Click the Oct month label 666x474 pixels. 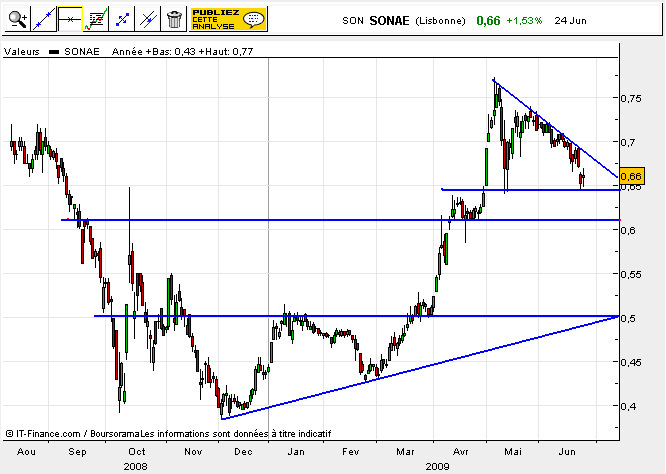[137, 451]
